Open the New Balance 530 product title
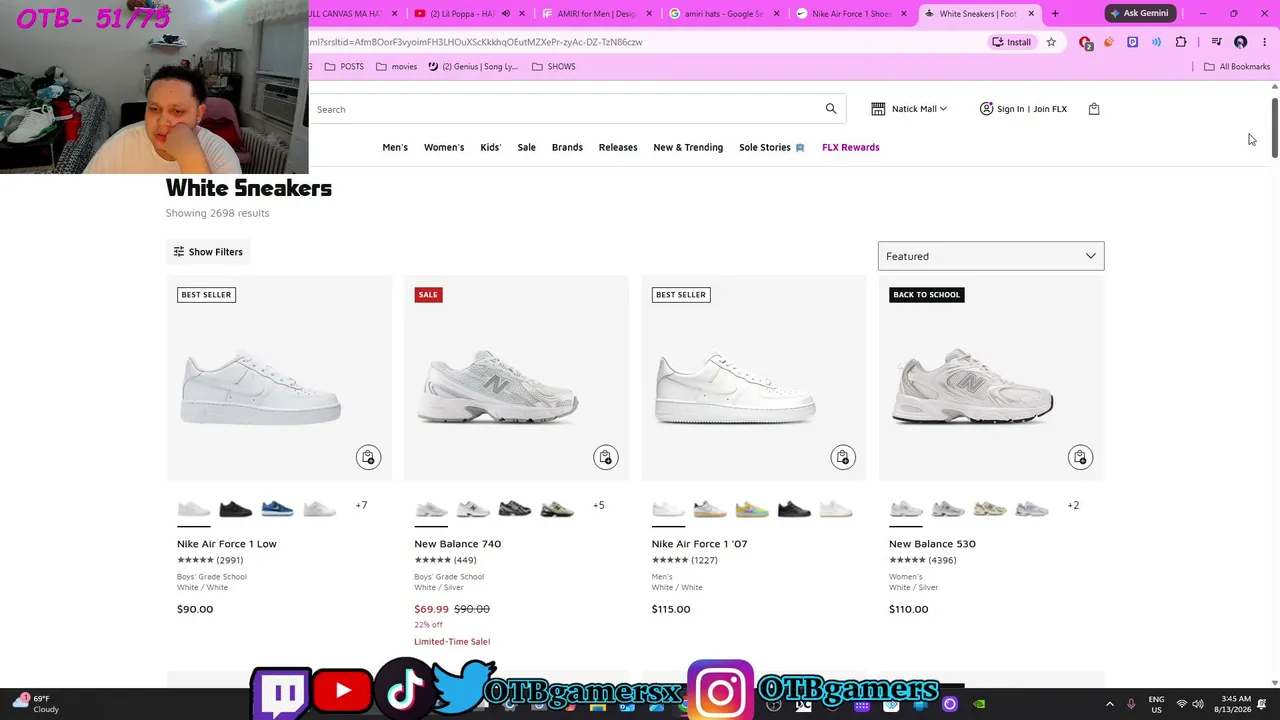Image resolution: width=1280 pixels, height=720 pixels. pyautogui.click(x=932, y=544)
